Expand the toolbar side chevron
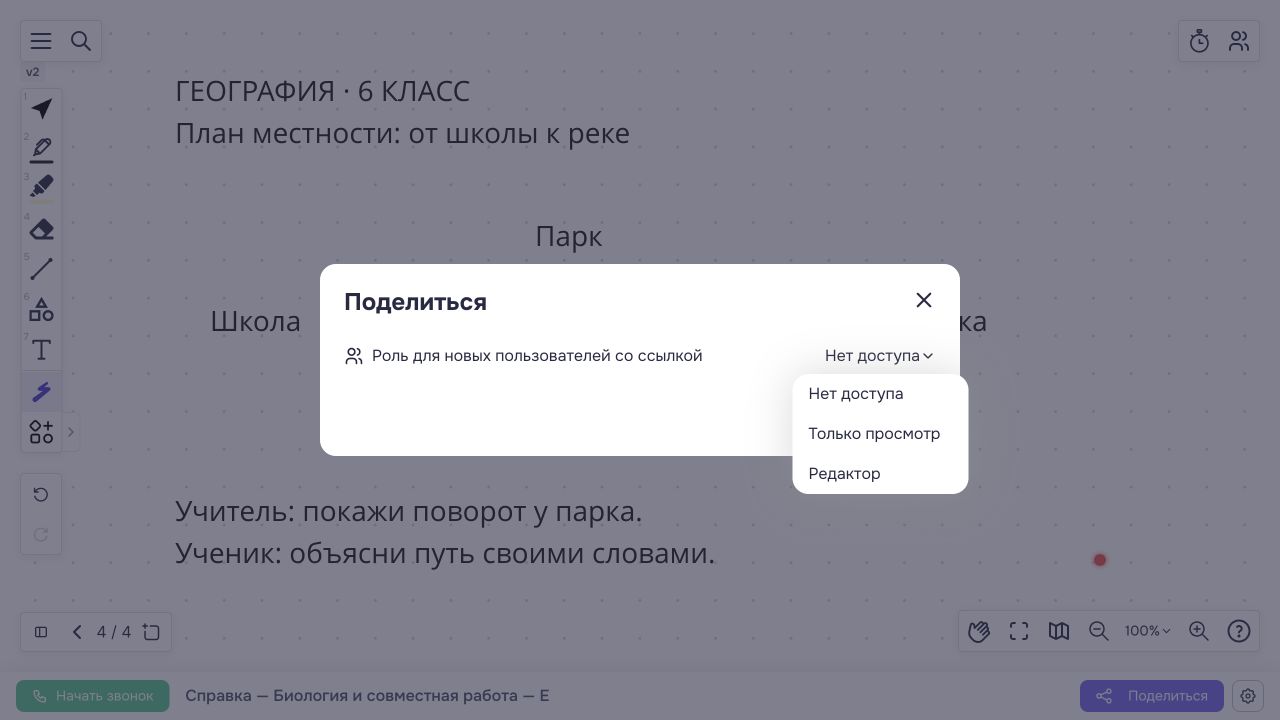Screen dimensions: 1280x720 point(70,432)
